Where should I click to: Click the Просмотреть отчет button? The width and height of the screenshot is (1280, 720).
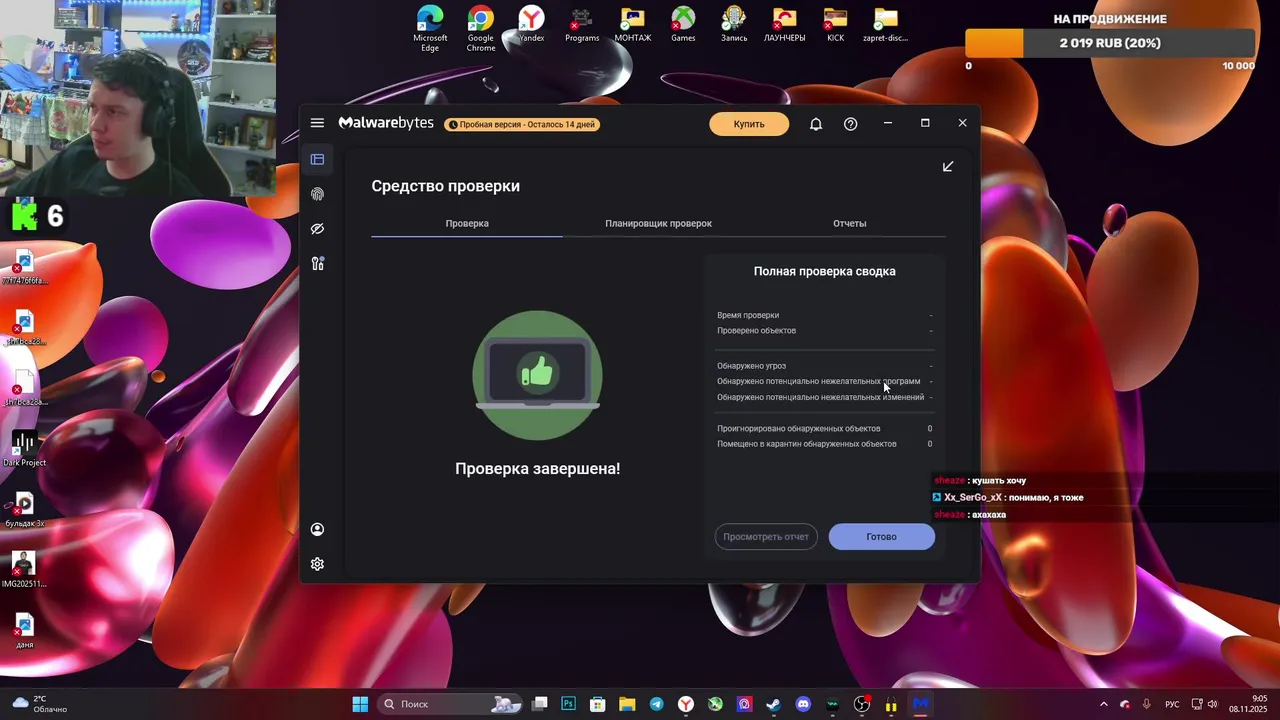(766, 537)
